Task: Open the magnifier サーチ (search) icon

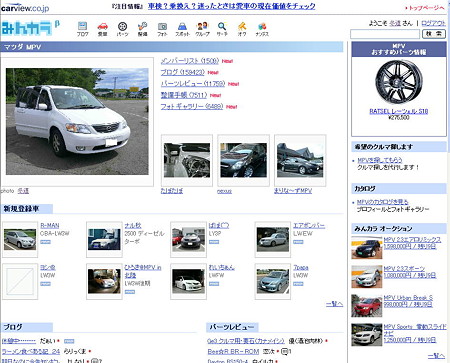Action: 222,29
